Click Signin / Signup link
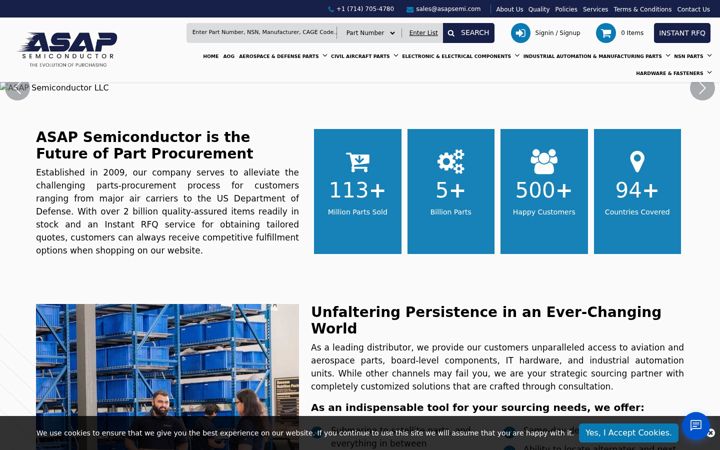Screen dimensions: 720x450 click(557, 33)
